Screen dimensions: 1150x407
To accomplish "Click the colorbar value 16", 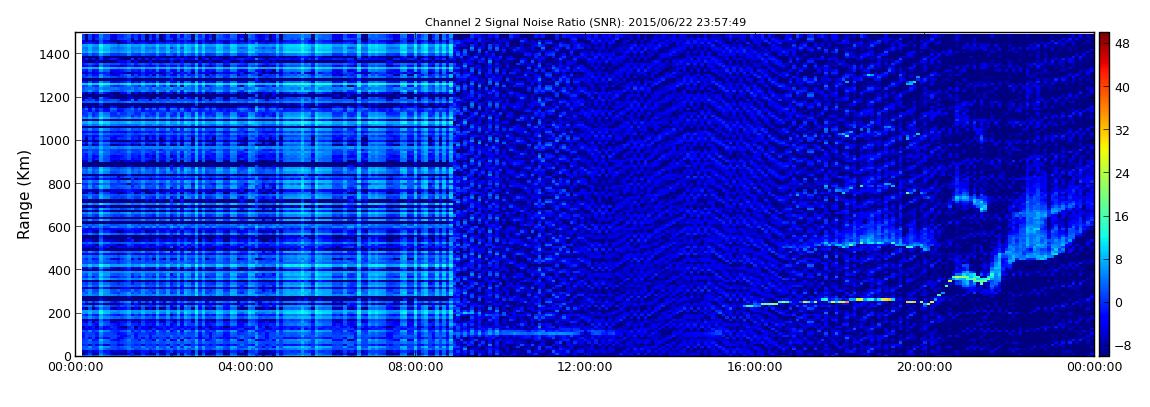I will tap(1123, 217).
